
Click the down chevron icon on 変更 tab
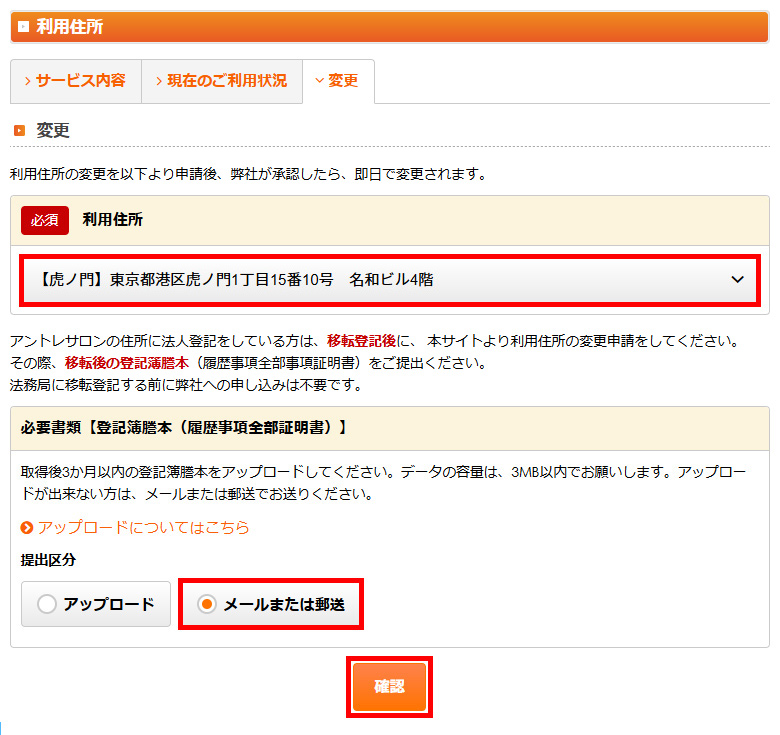(x=319, y=81)
